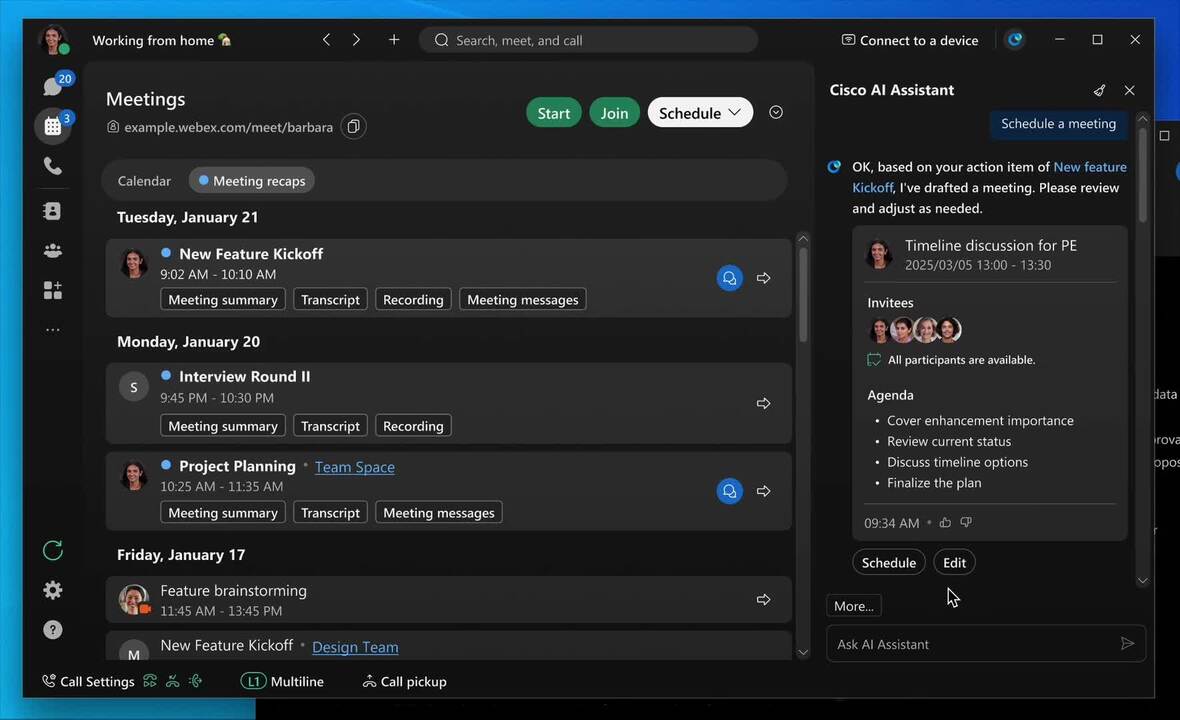This screenshot has height=720, width=1180.
Task: Click the plus icon near search
Action: pos(394,40)
